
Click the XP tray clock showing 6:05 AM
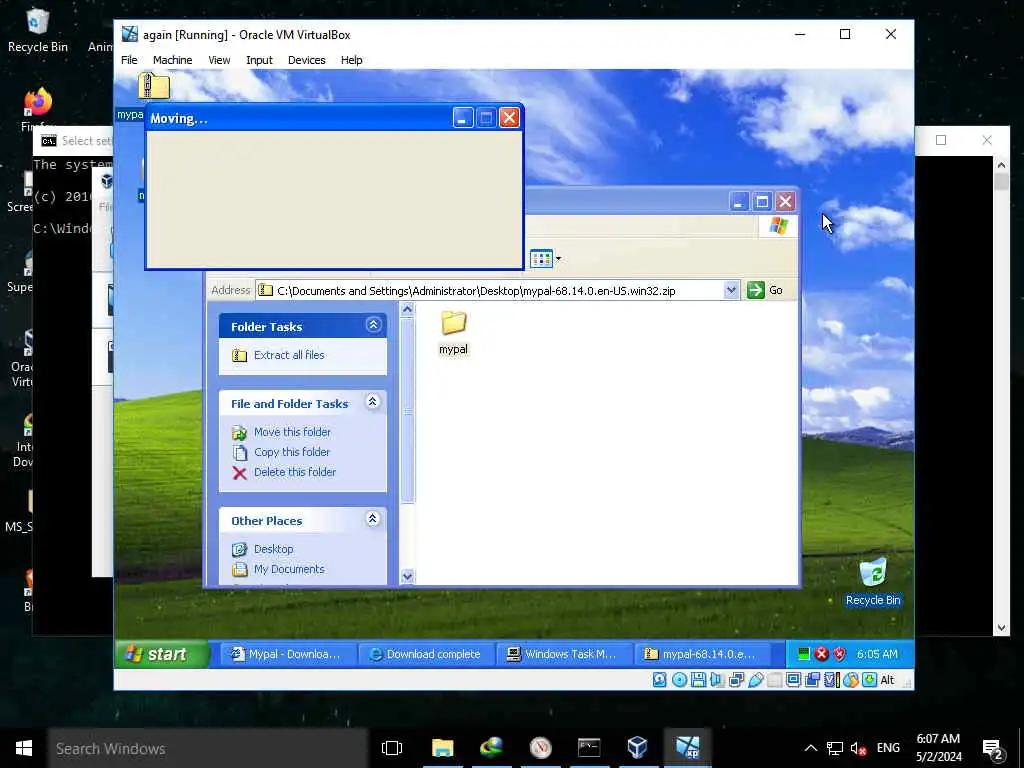(877, 654)
